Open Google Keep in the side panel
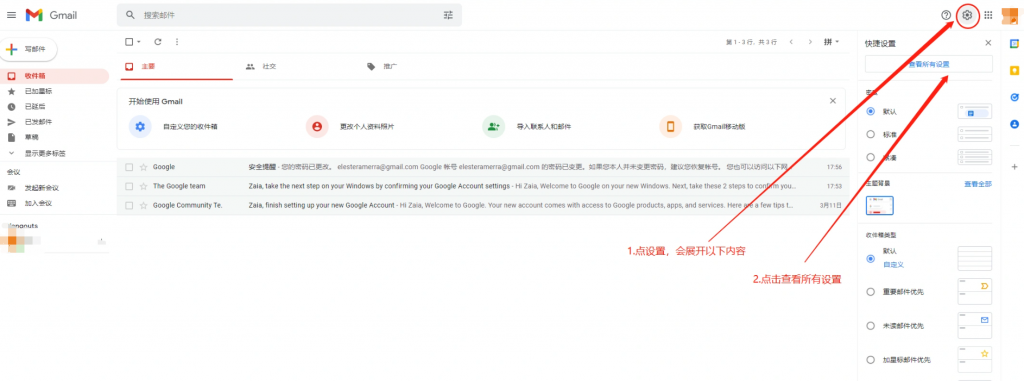1024x381 pixels. click(1014, 70)
